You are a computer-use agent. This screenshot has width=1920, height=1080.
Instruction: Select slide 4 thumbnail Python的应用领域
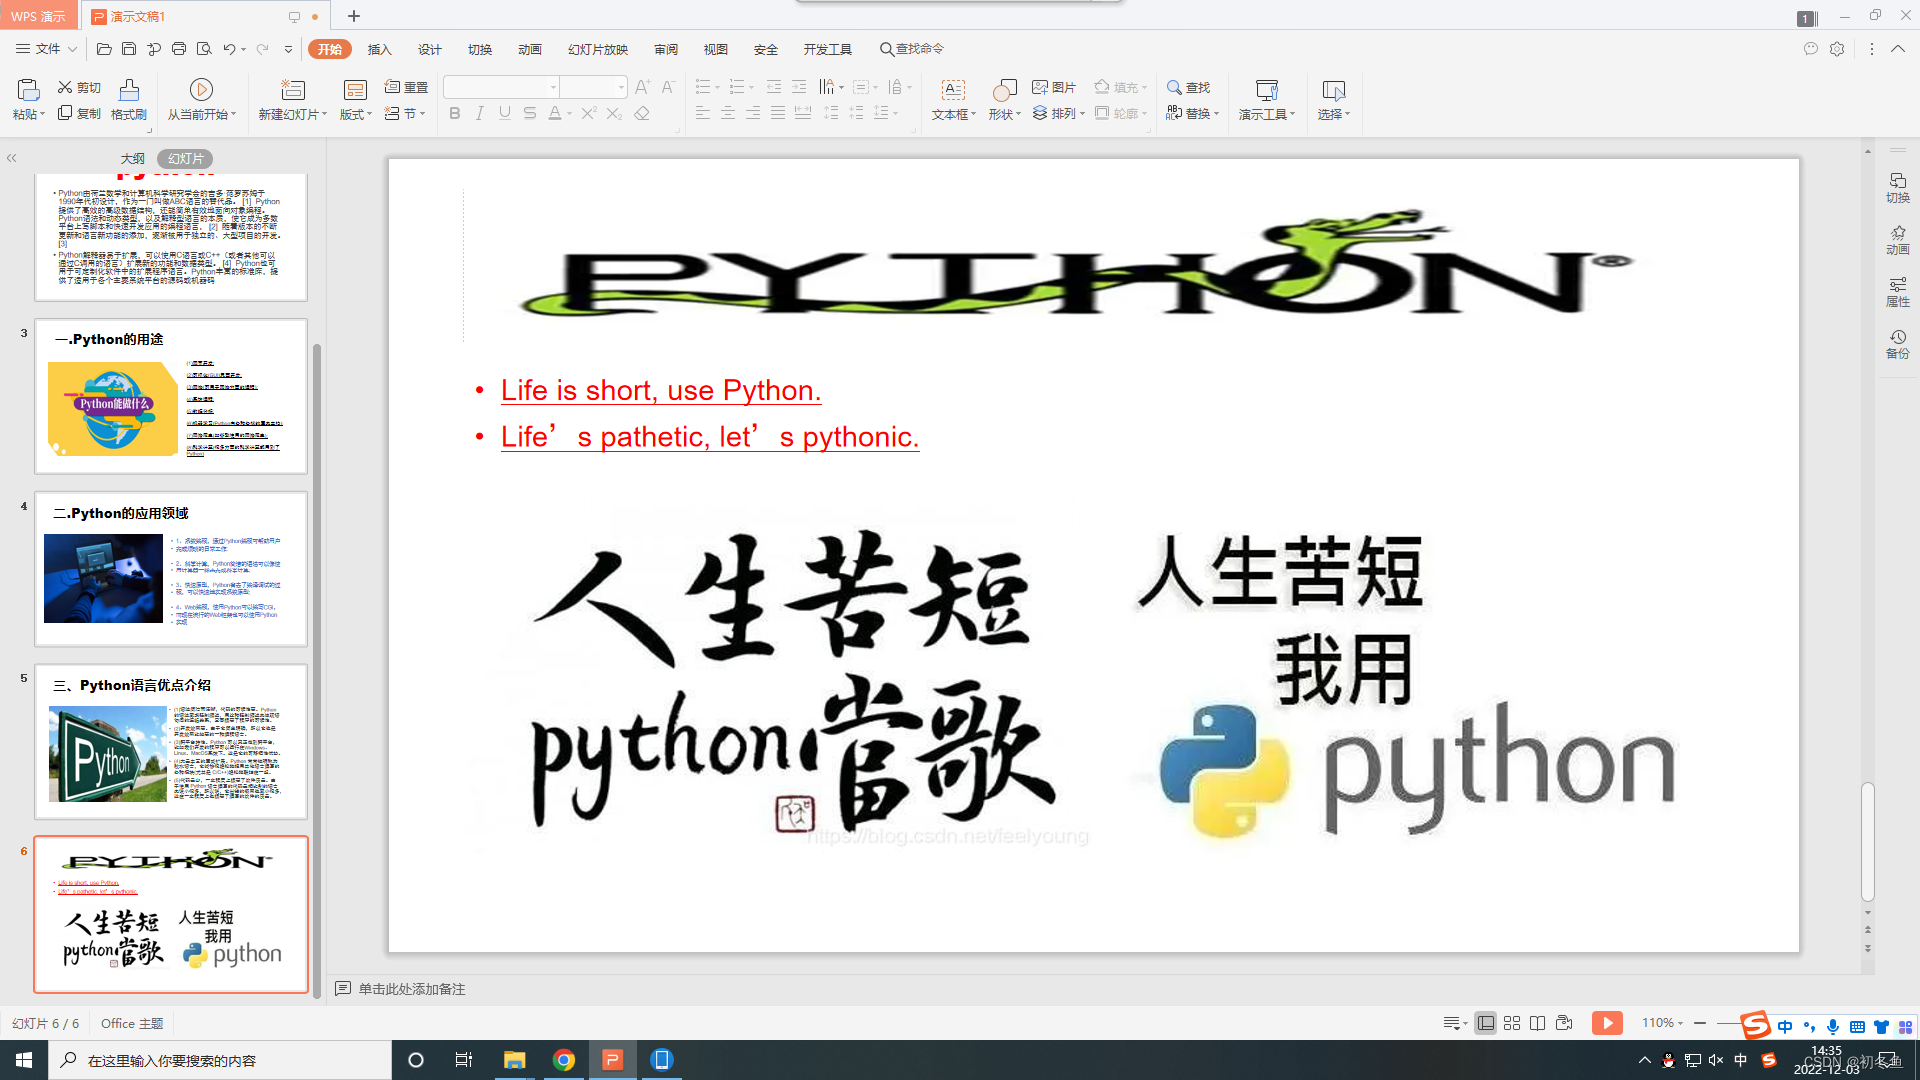tap(171, 568)
